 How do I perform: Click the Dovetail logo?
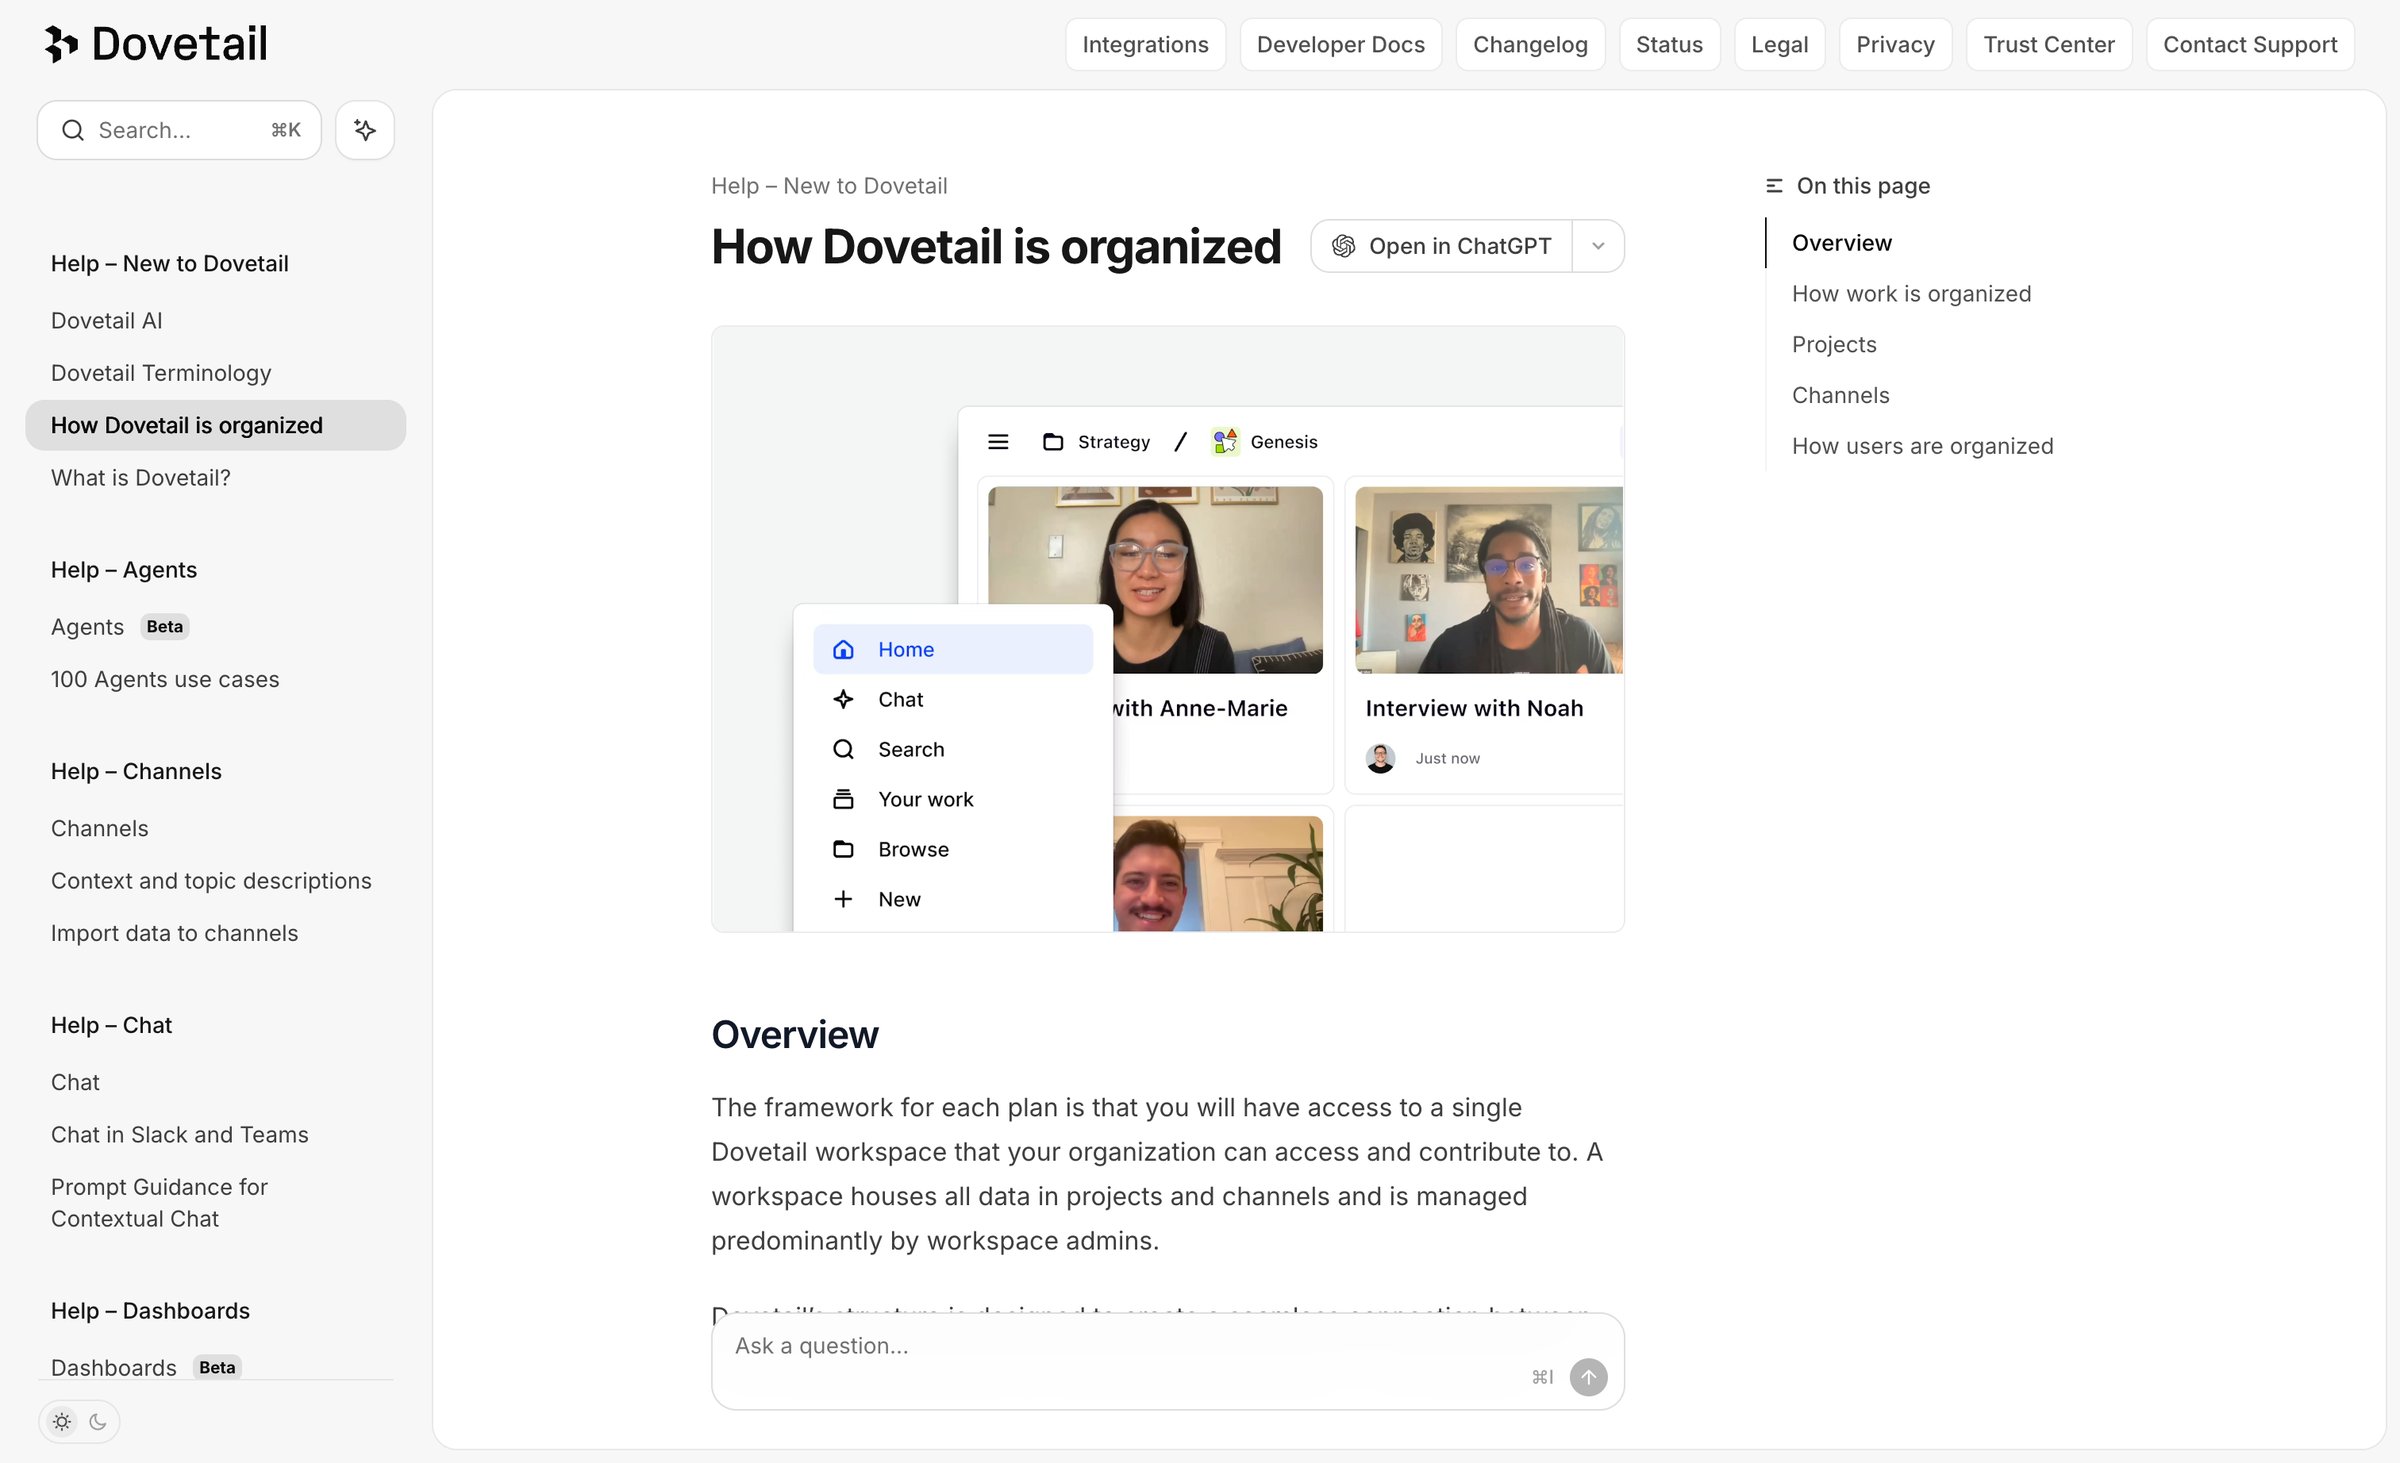point(156,44)
